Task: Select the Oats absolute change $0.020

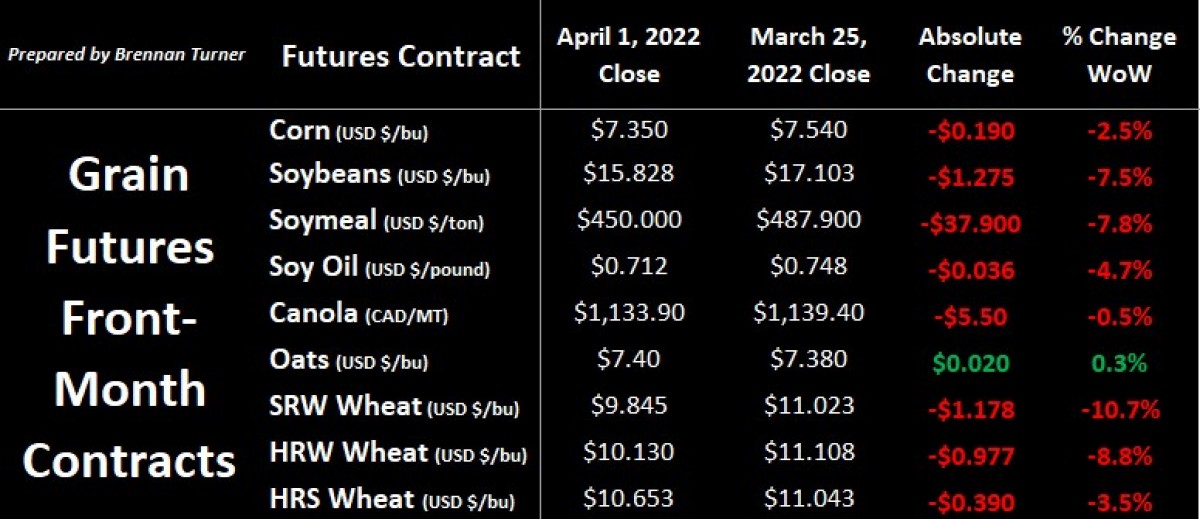Action: pos(969,363)
